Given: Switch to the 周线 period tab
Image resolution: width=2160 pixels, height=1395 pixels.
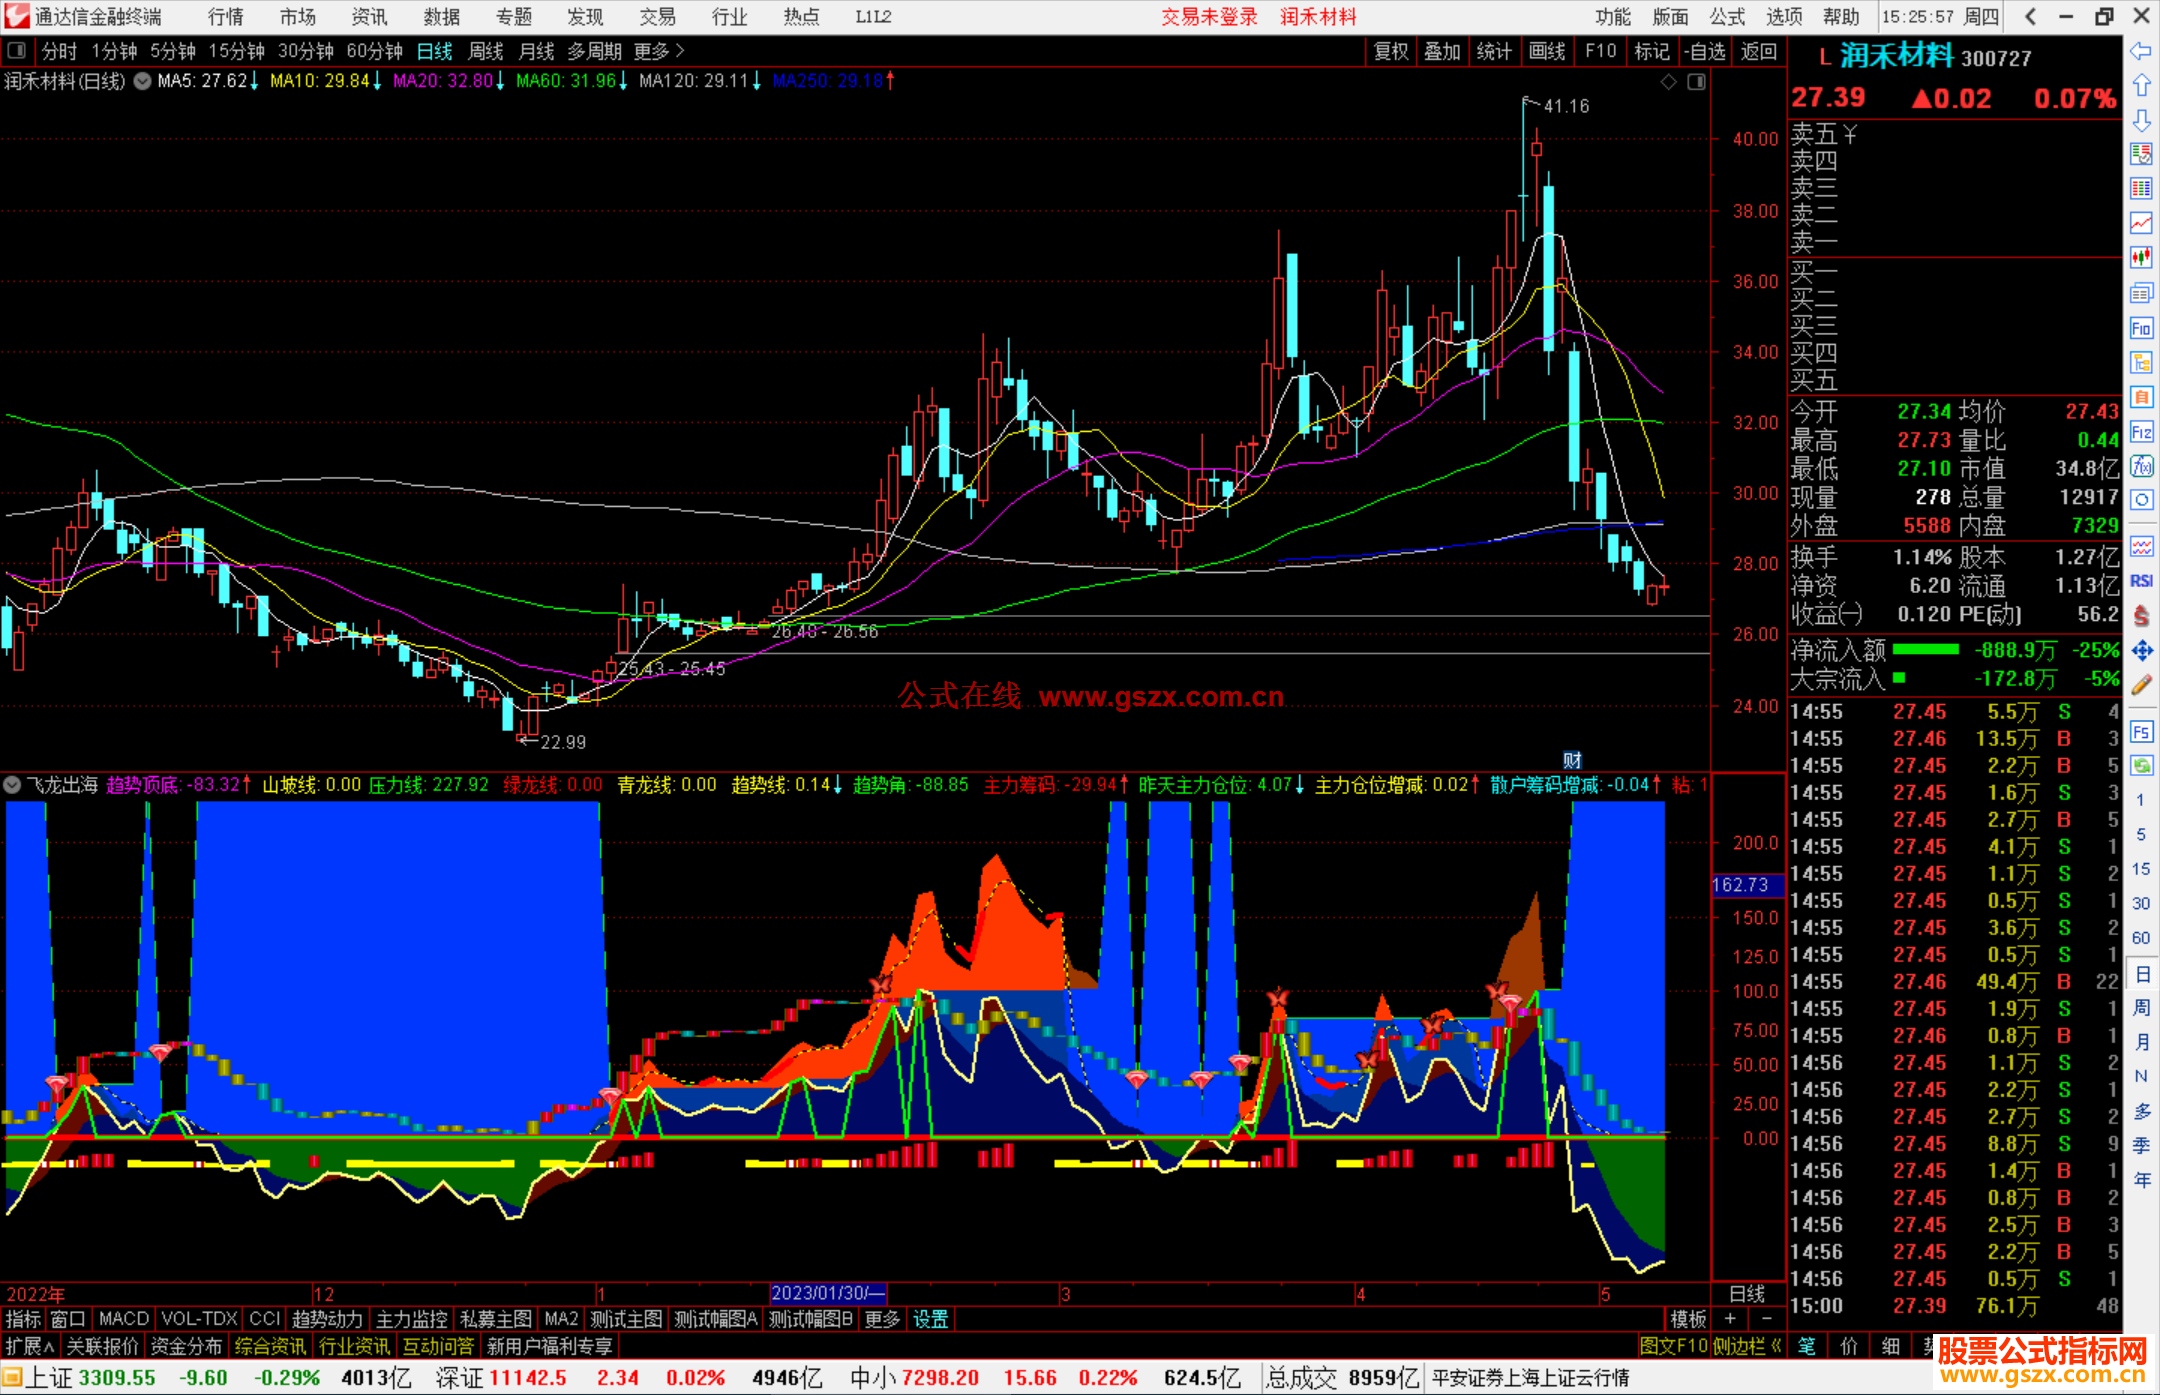Looking at the screenshot, I should (485, 51).
